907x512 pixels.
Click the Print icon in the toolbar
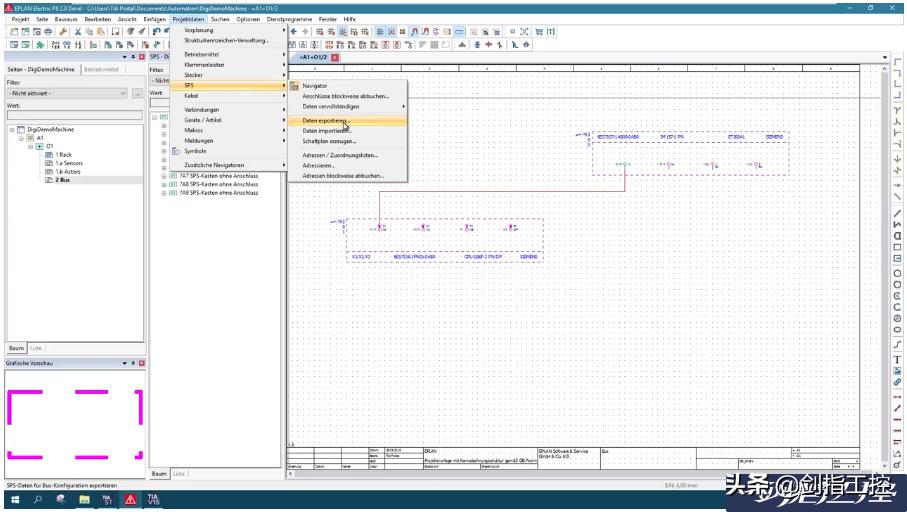48,31
